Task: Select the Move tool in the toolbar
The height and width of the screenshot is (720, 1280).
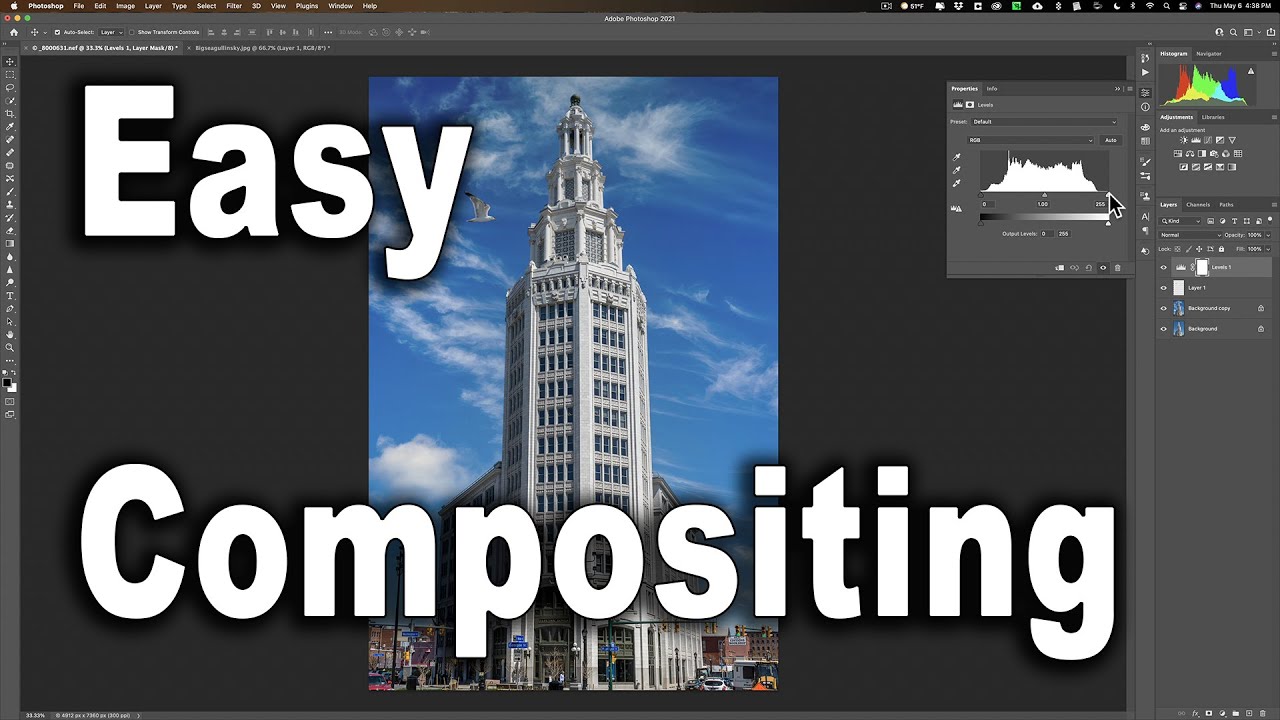Action: pos(10,62)
